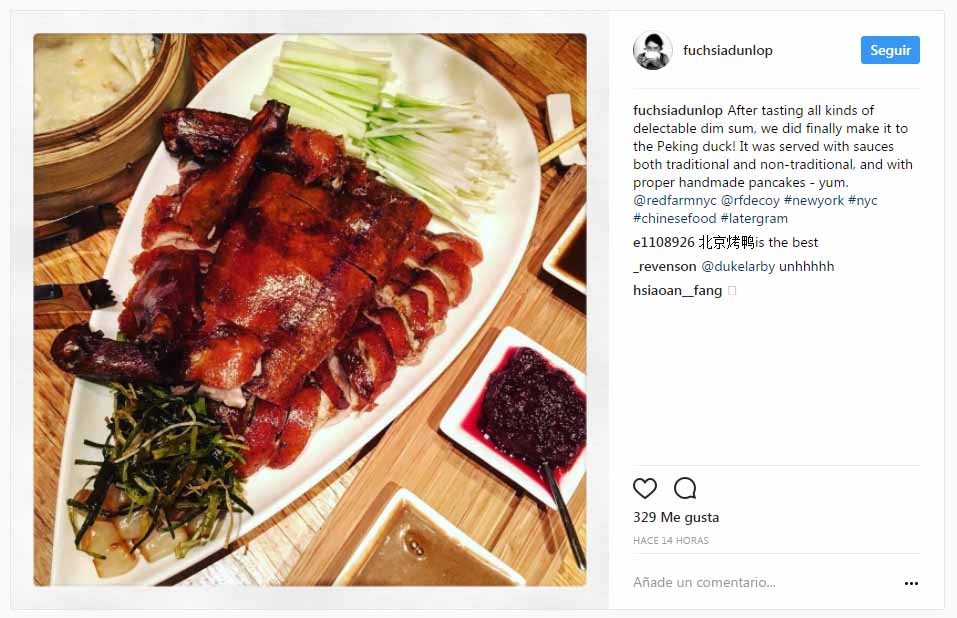
Task: Show the 329 Me gusta likes list
Action: click(x=676, y=517)
